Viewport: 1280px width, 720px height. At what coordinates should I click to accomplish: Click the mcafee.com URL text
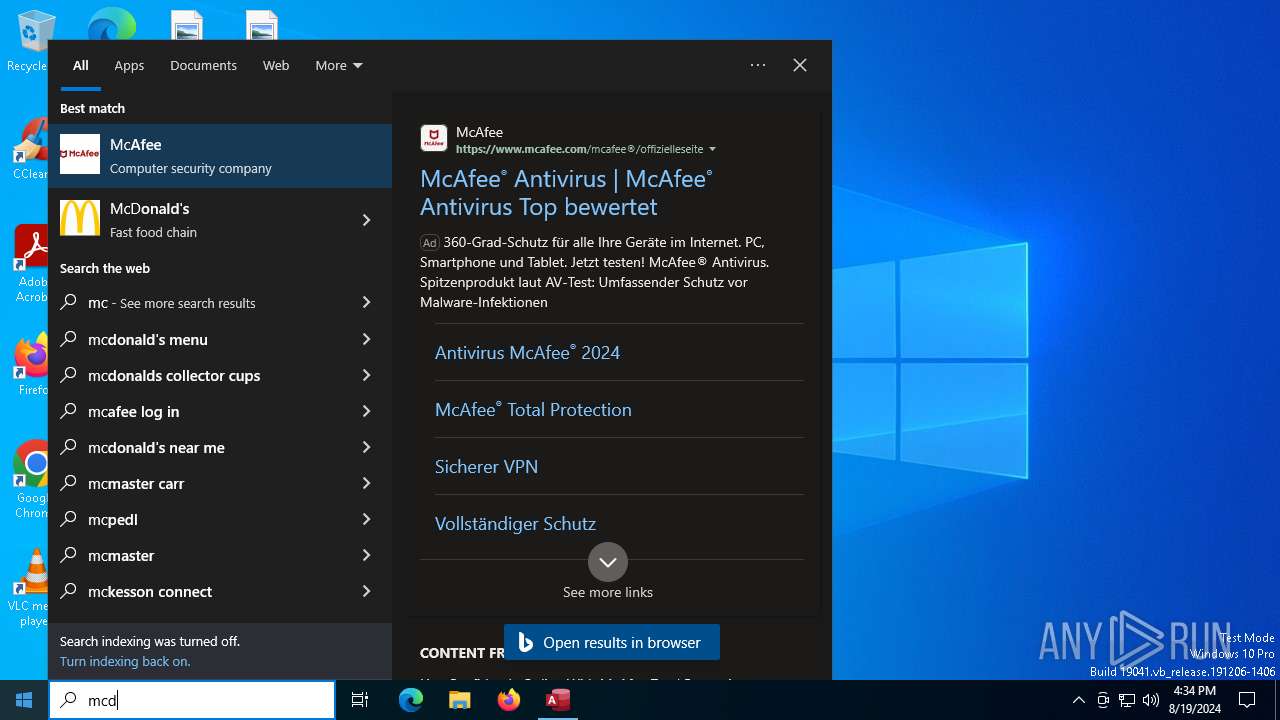(579, 149)
